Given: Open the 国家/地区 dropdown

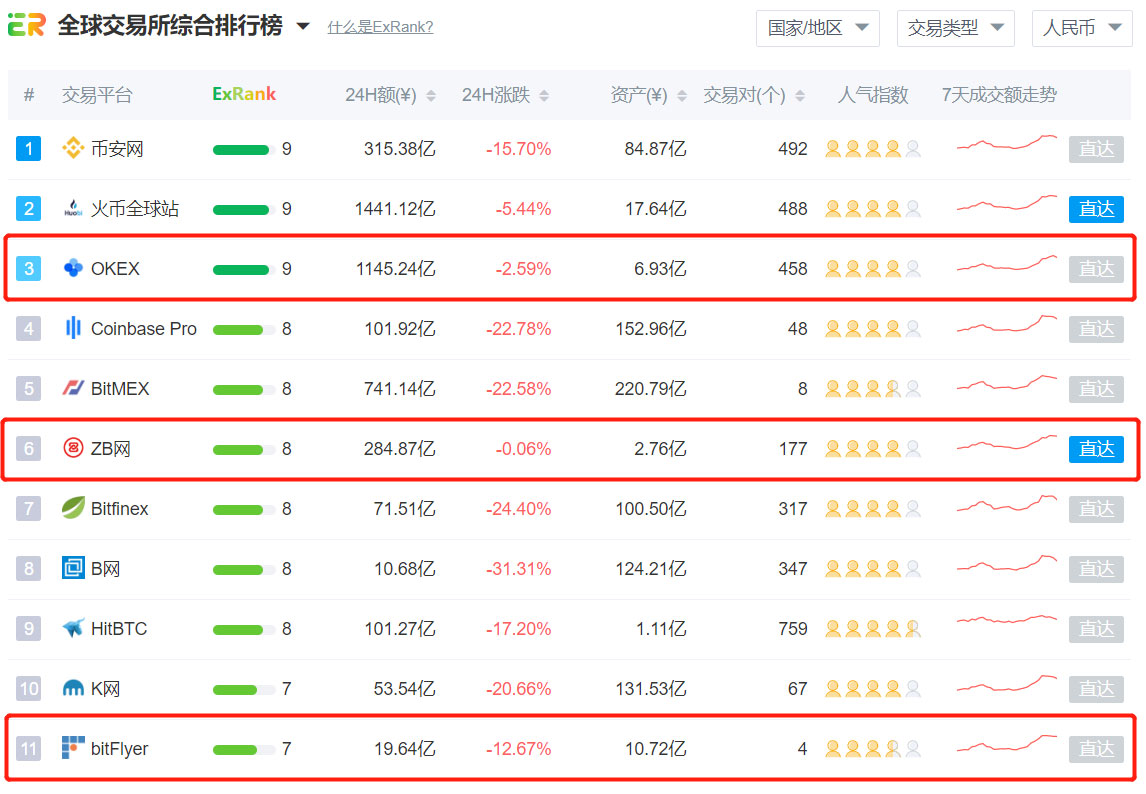Looking at the screenshot, I should point(818,29).
